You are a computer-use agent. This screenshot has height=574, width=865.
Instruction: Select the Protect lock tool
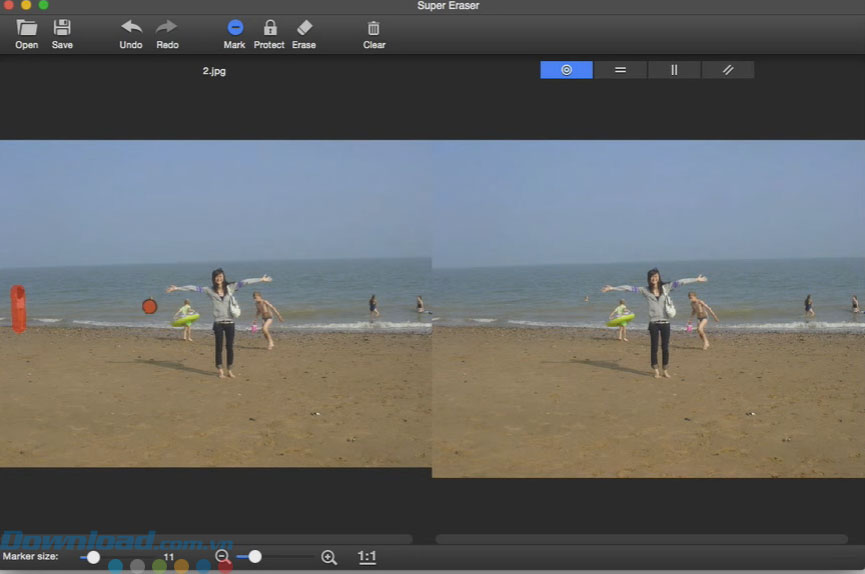pos(269,28)
